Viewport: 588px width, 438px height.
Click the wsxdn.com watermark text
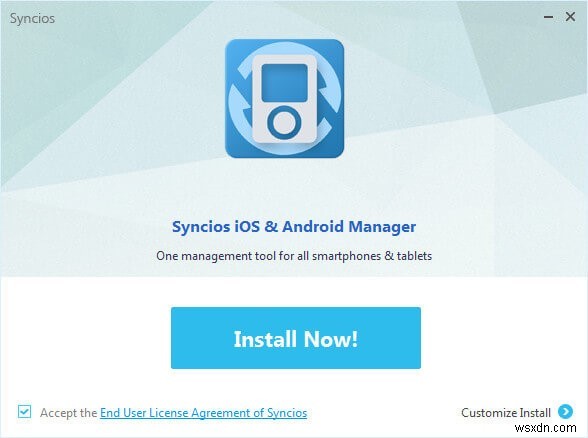(546, 428)
